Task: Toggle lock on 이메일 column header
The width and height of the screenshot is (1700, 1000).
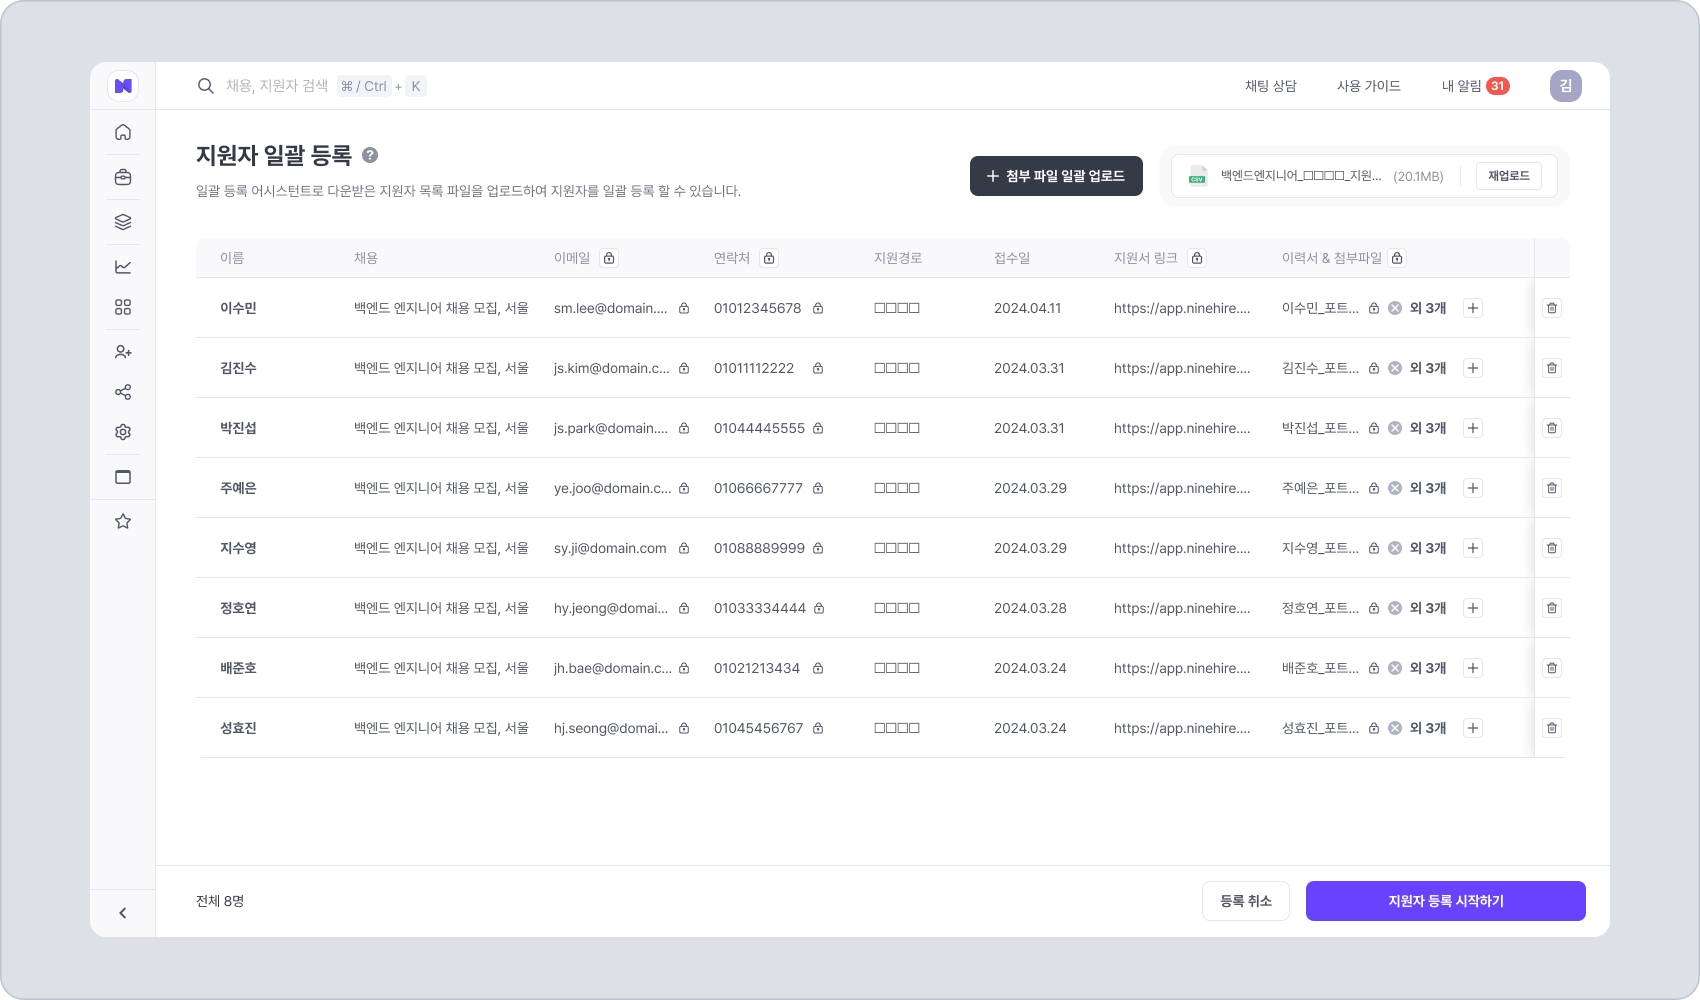Action: [x=609, y=258]
